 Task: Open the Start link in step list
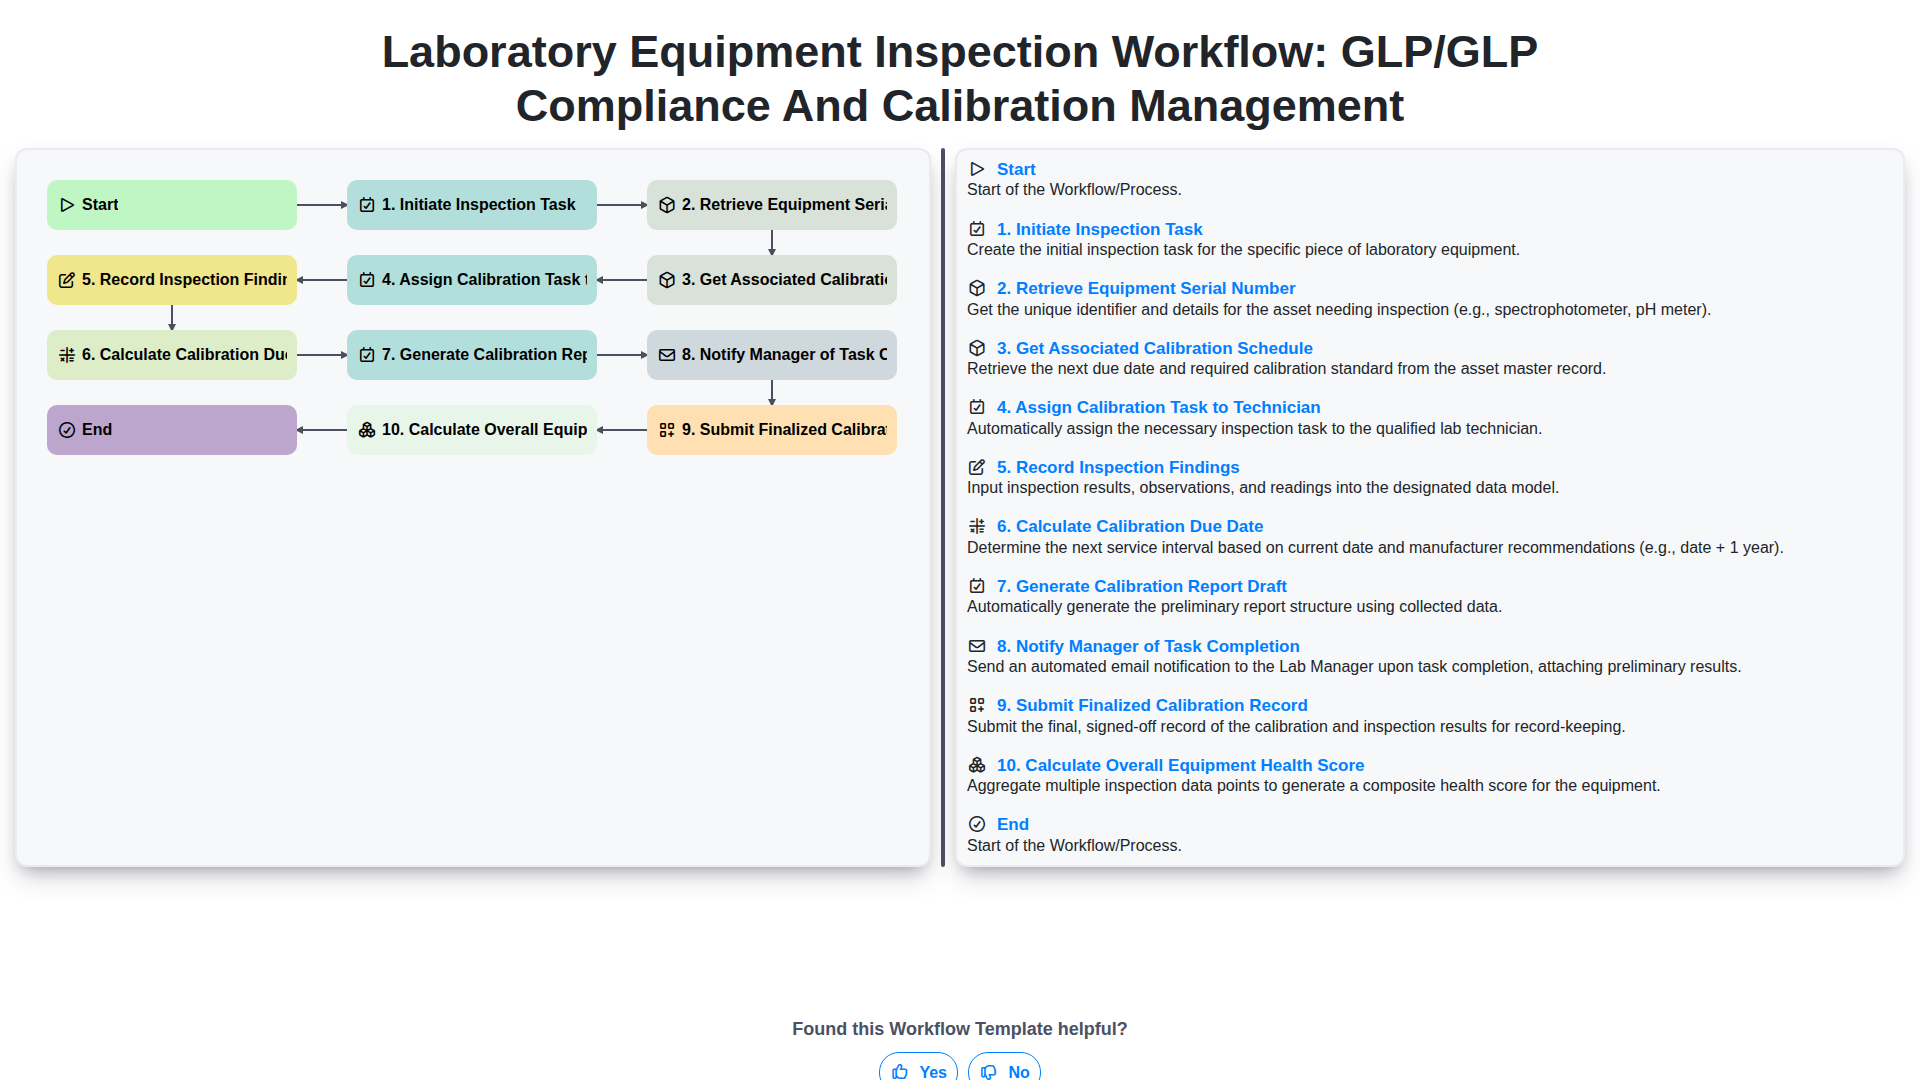point(1016,169)
